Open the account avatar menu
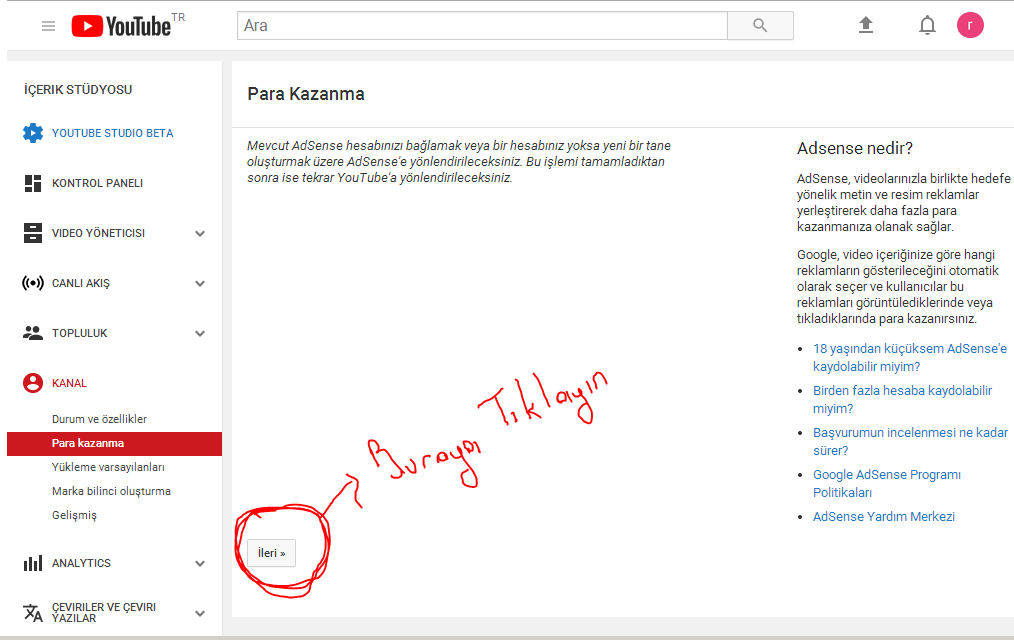This screenshot has width=1014, height=640. click(x=970, y=25)
